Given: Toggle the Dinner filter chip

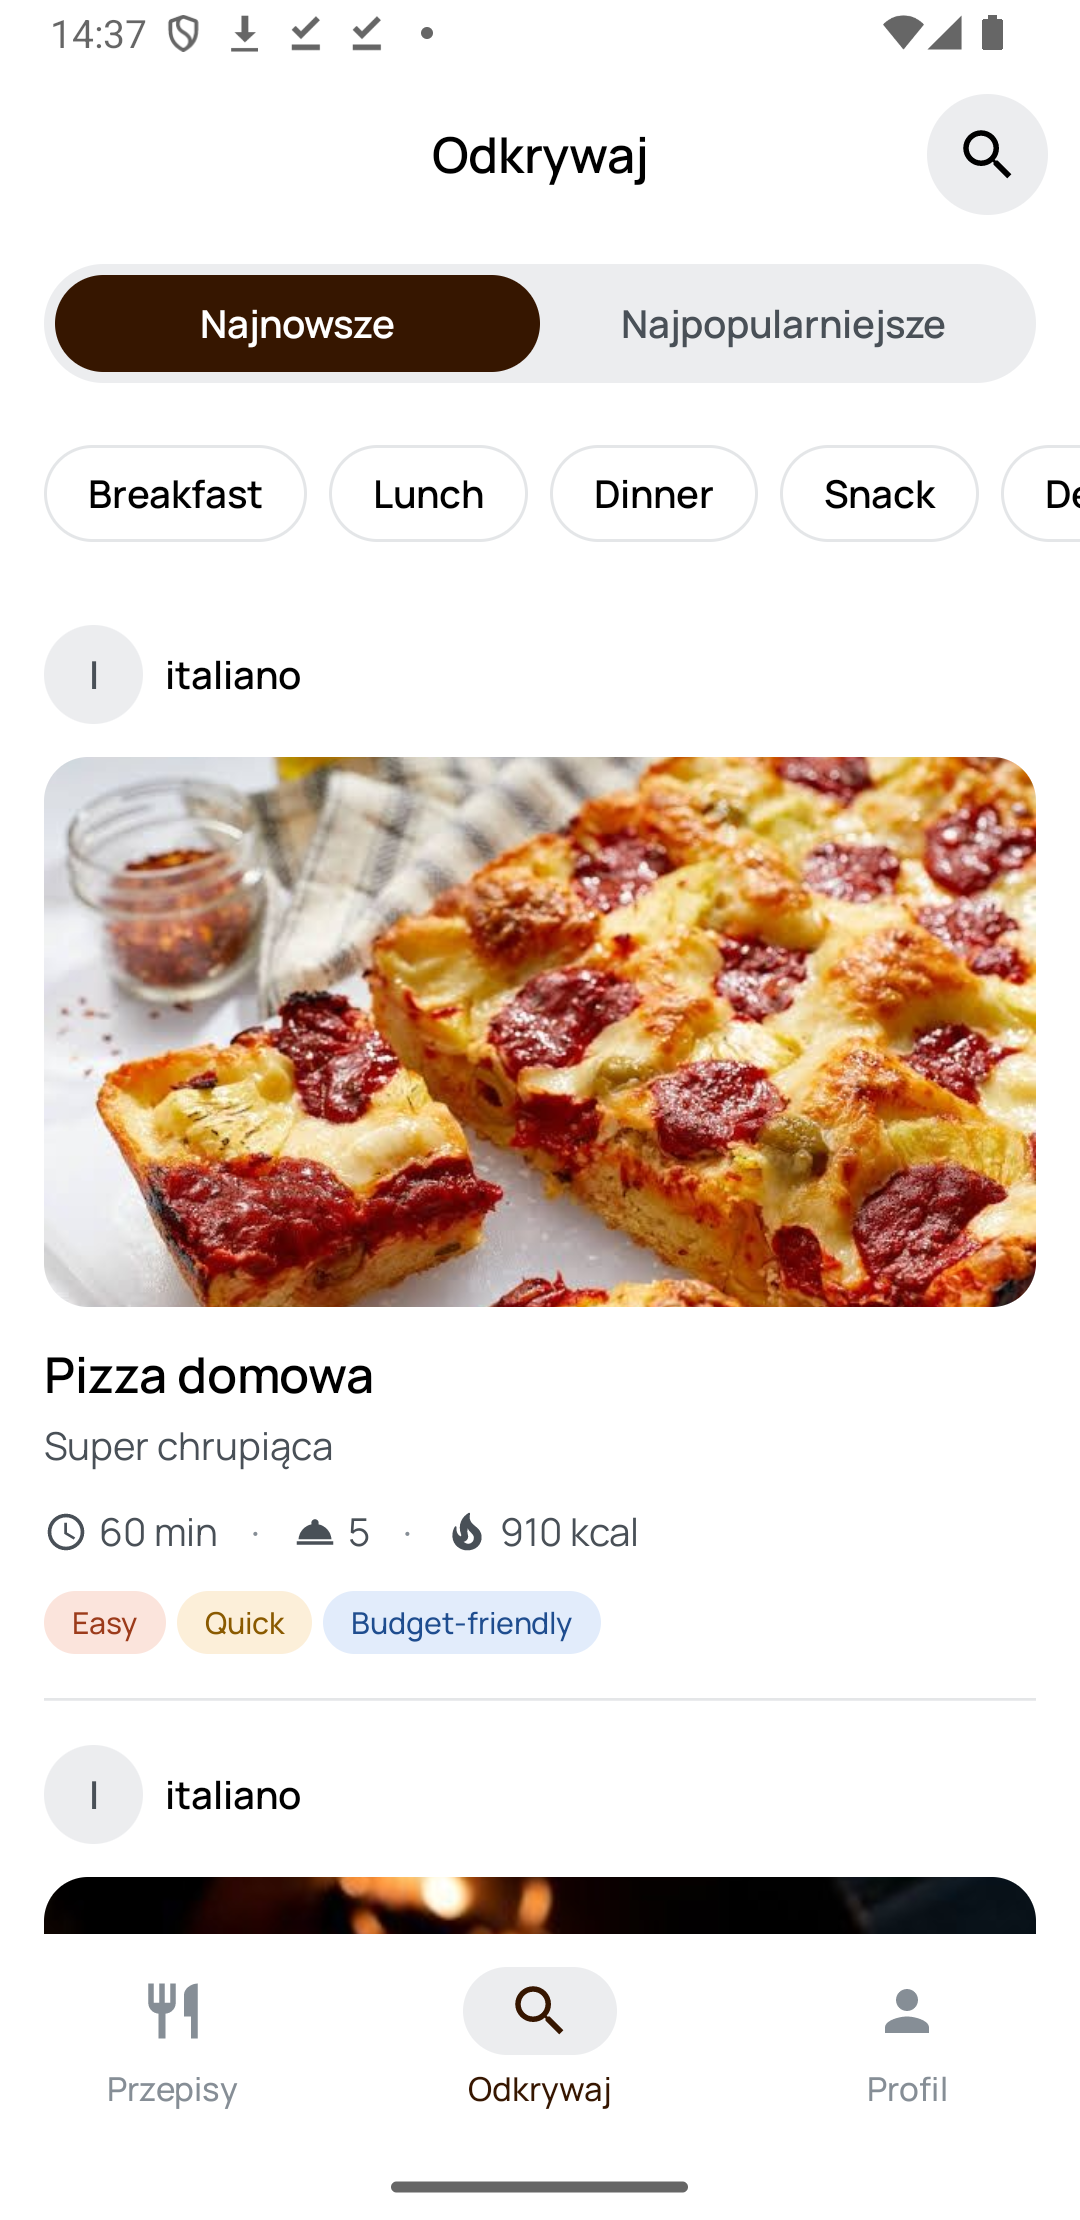Looking at the screenshot, I should 653,494.
